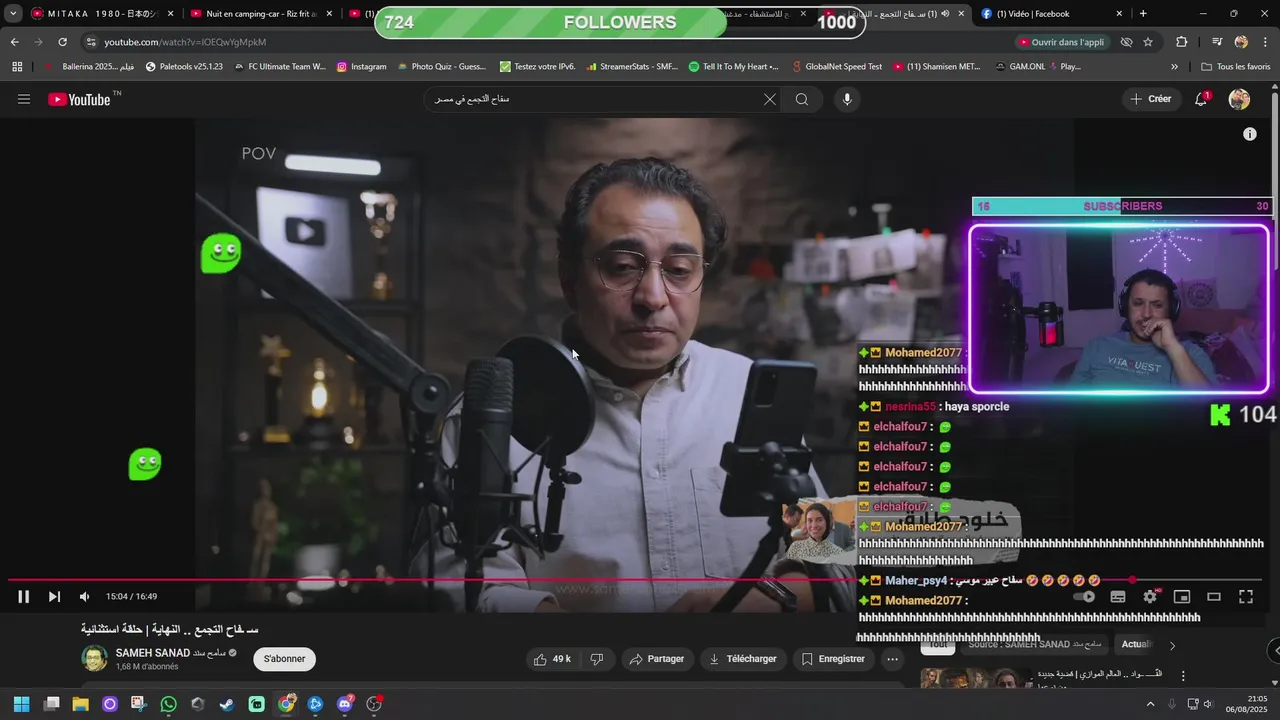
Task: Open browser extensions puzzle icon
Action: coord(1182,42)
